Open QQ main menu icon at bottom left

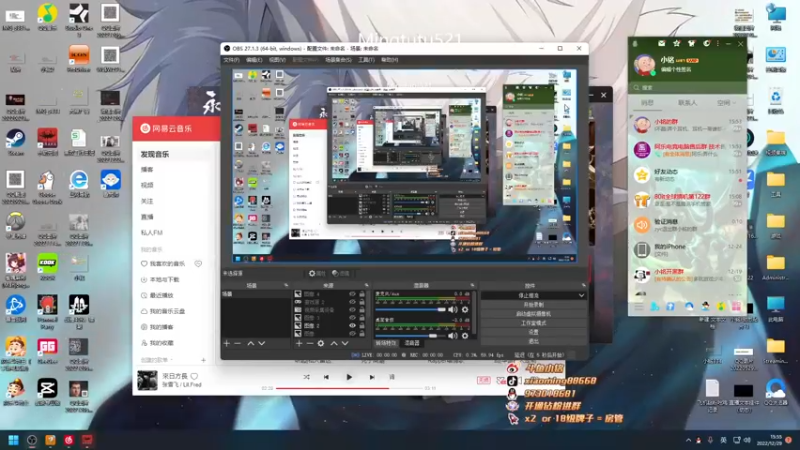click(639, 307)
